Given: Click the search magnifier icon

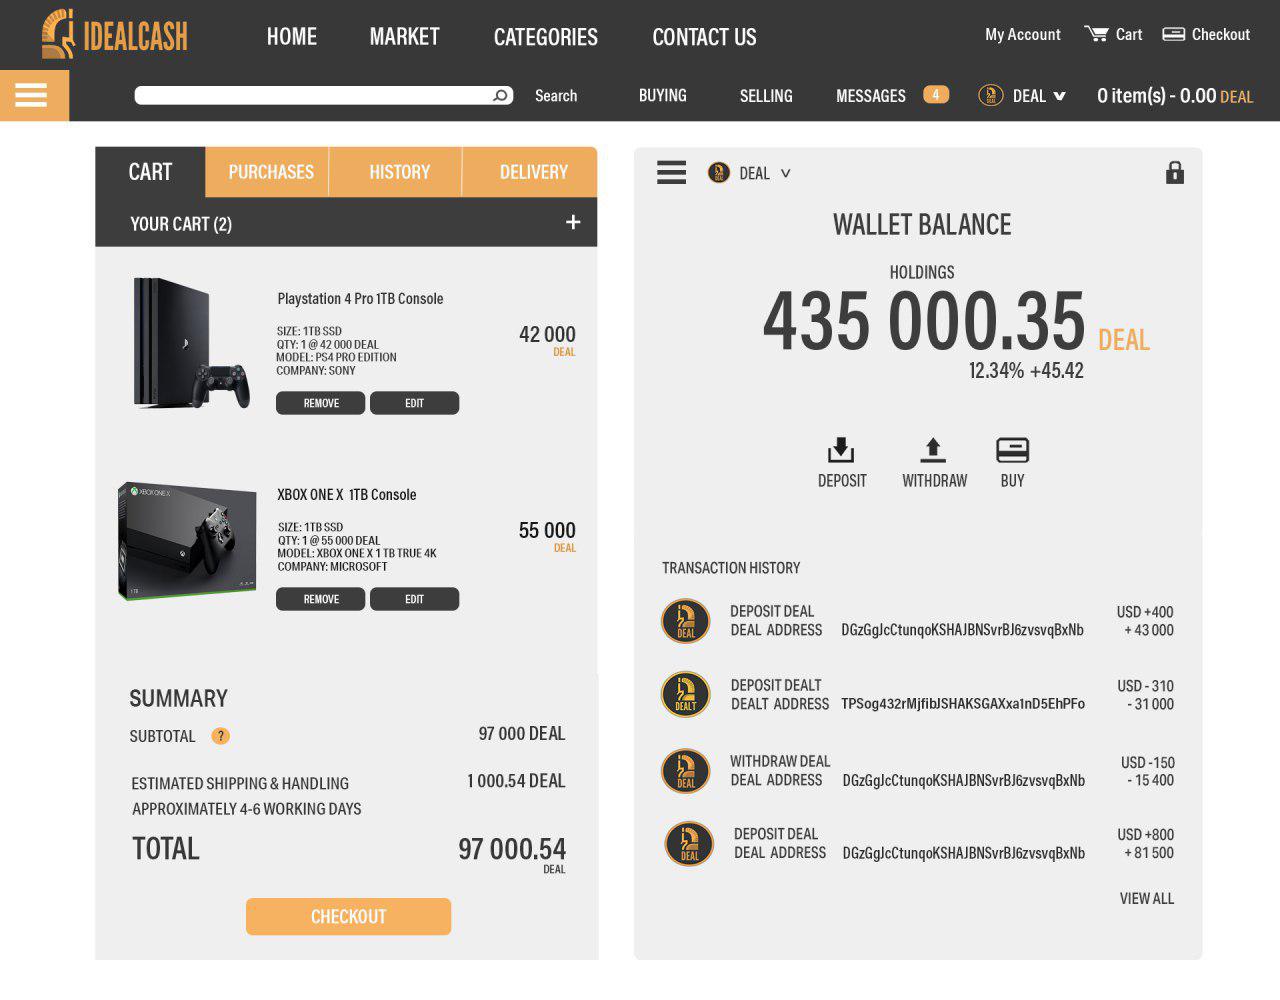Looking at the screenshot, I should coord(500,95).
